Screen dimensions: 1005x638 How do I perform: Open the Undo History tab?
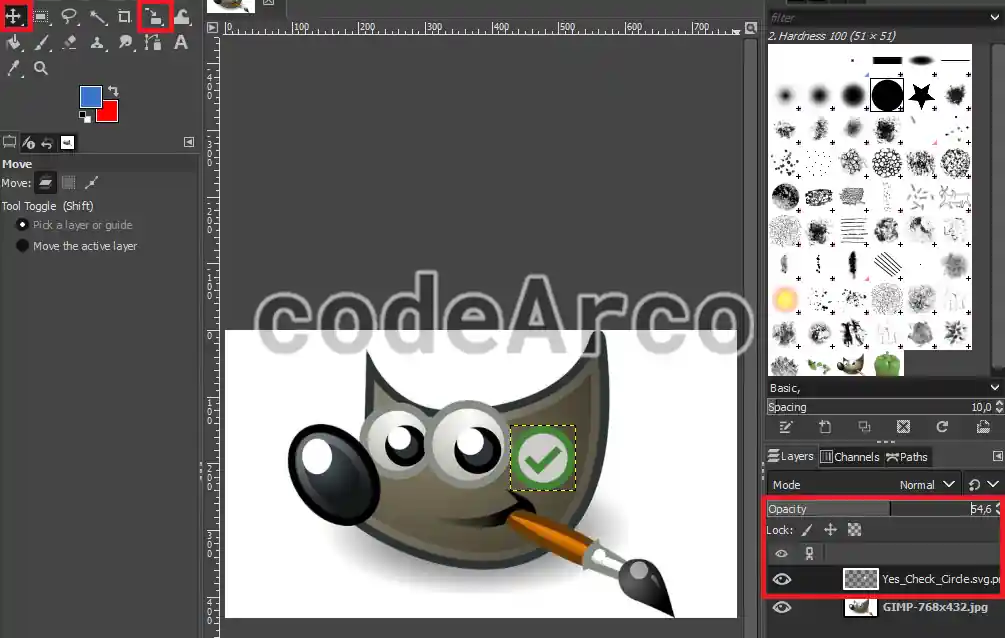click(47, 142)
